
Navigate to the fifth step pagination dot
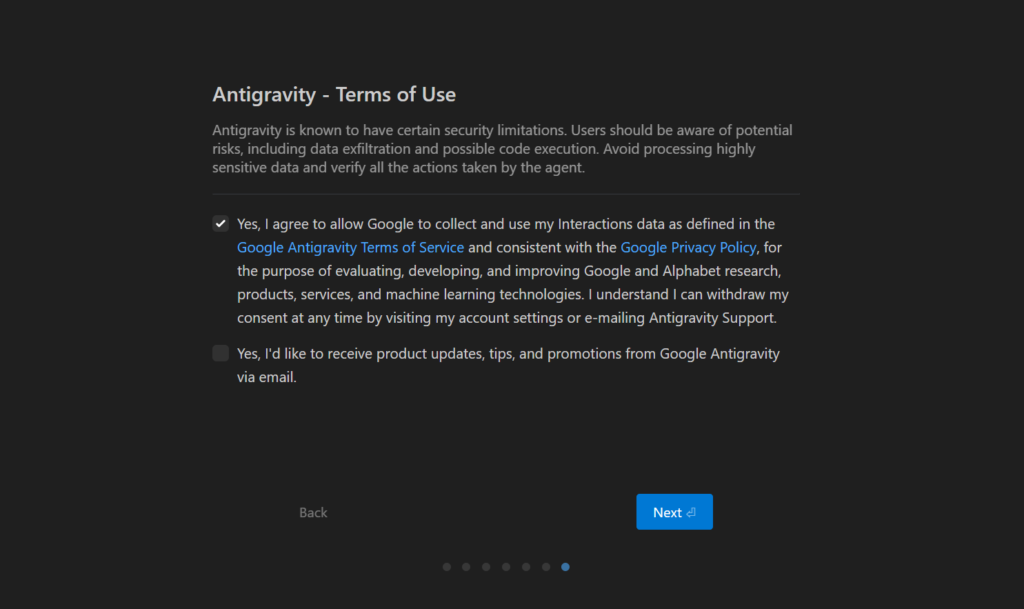[526, 567]
